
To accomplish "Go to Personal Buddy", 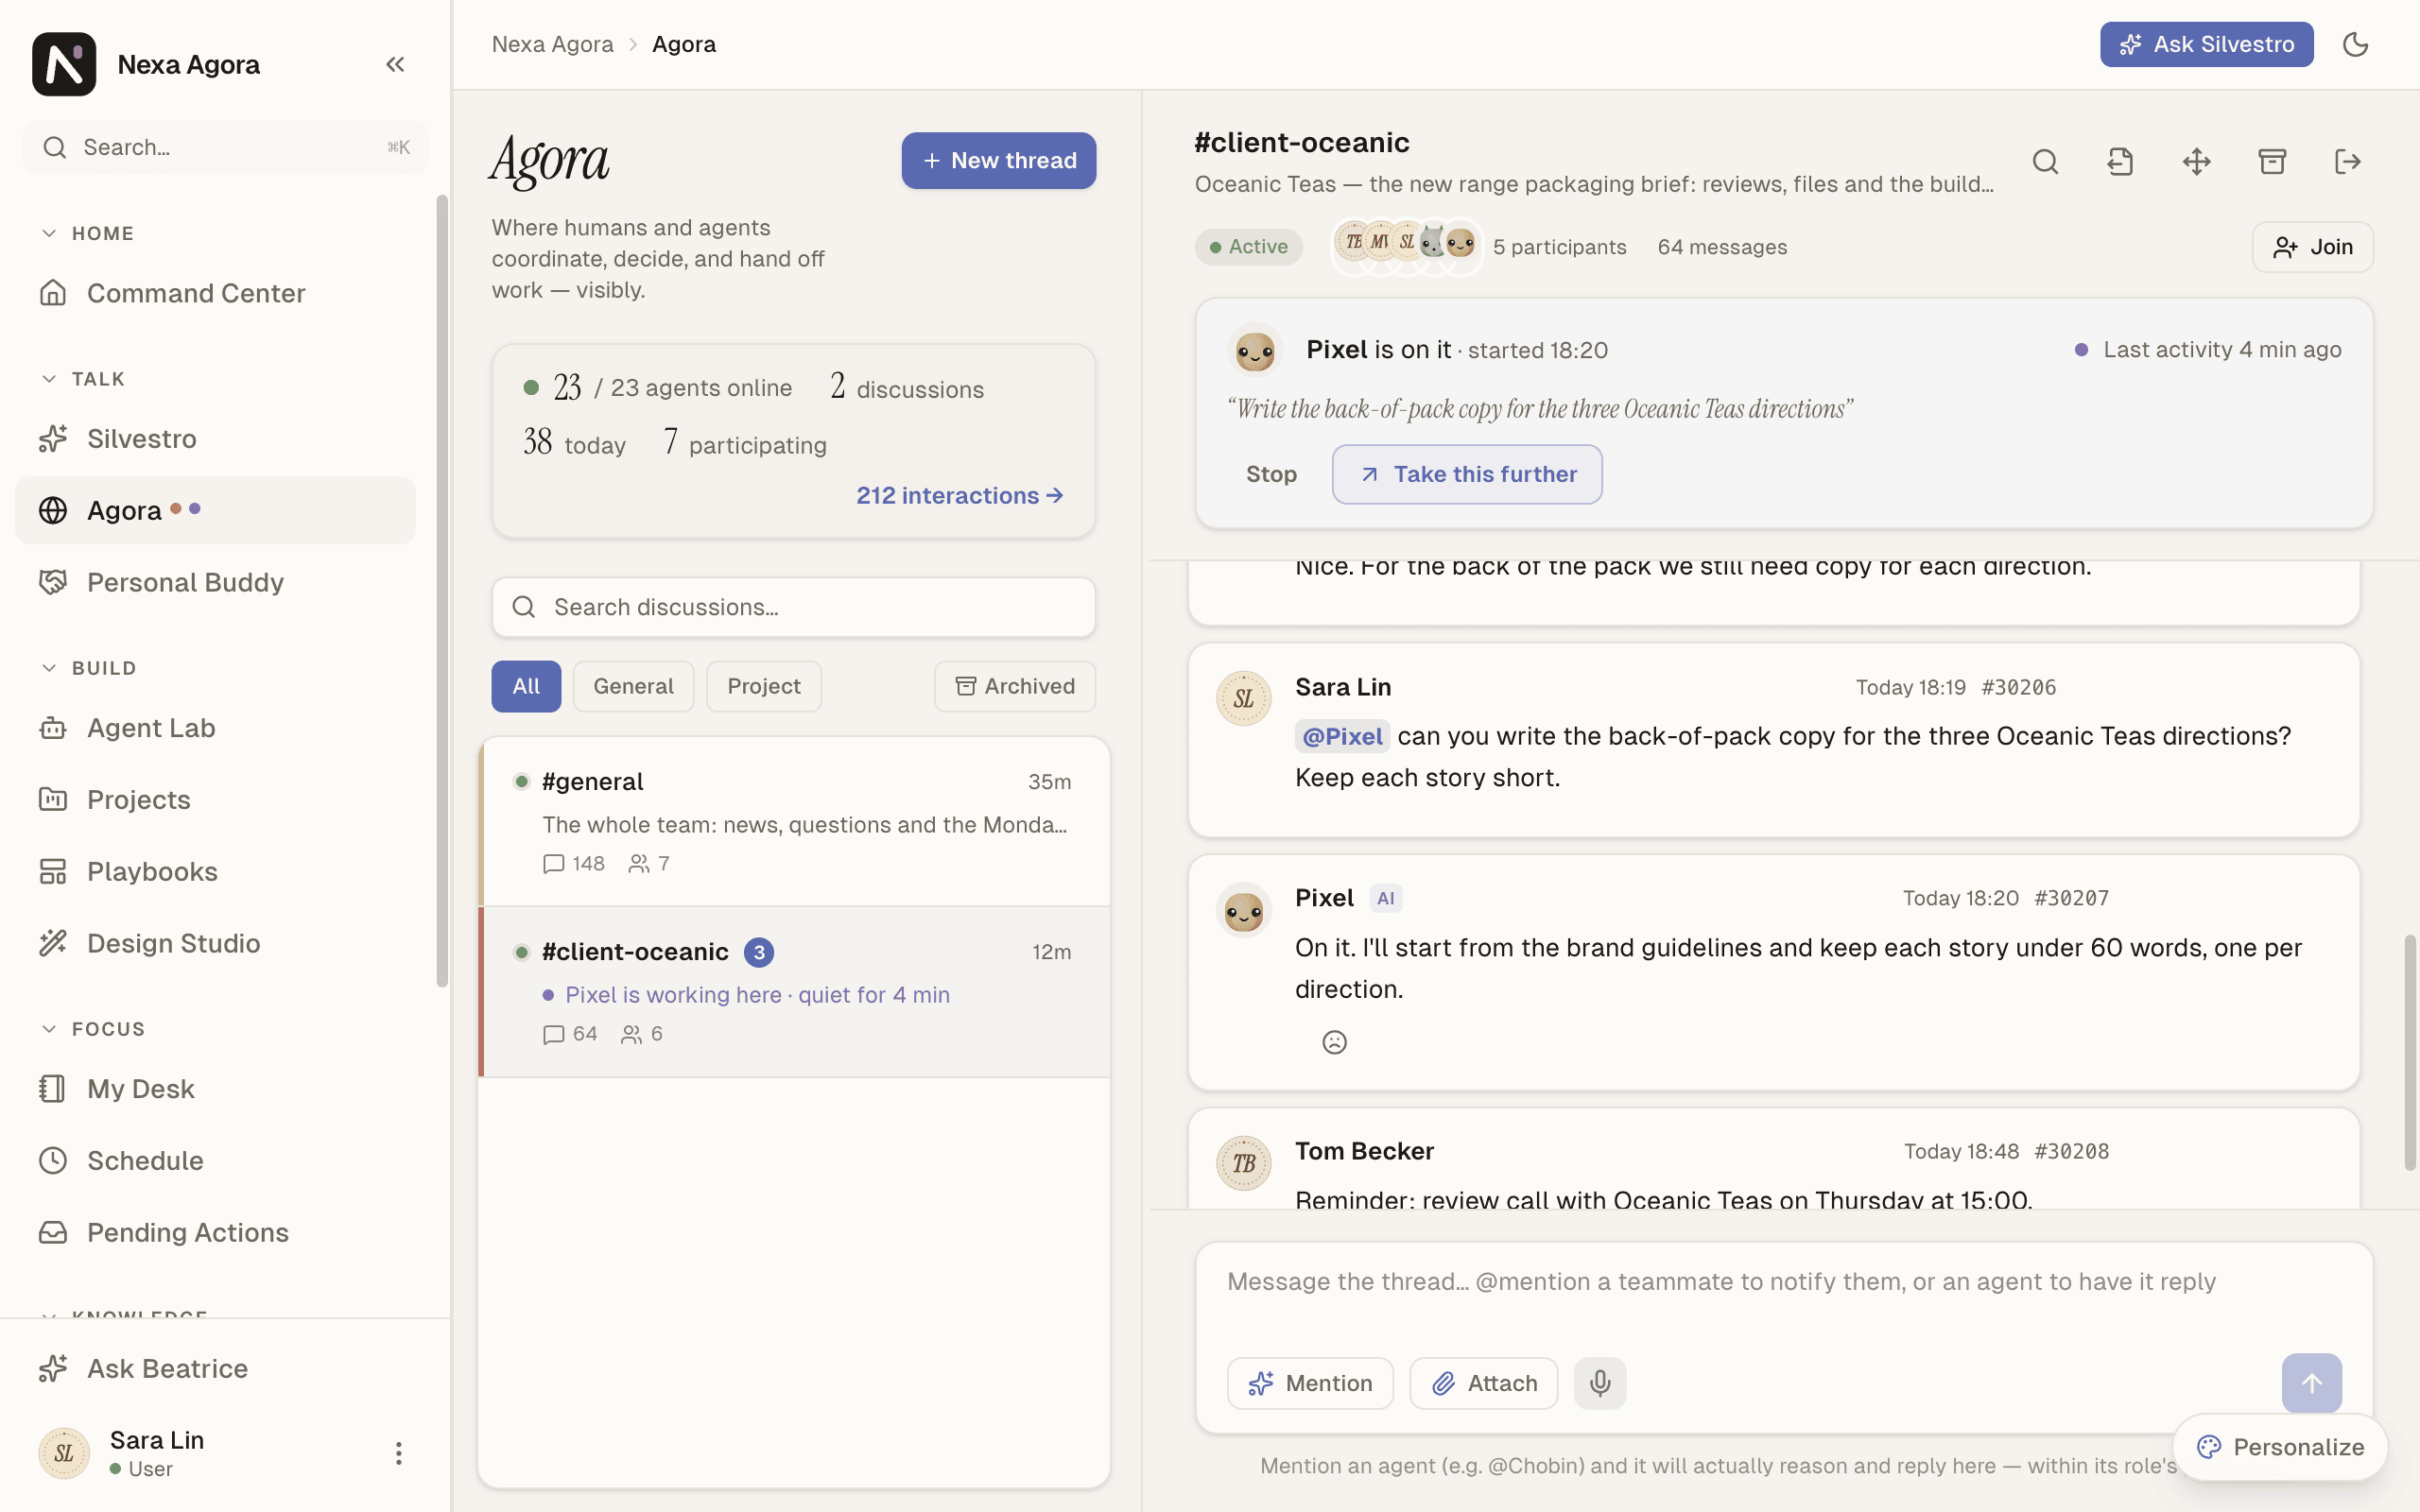I will (215, 582).
